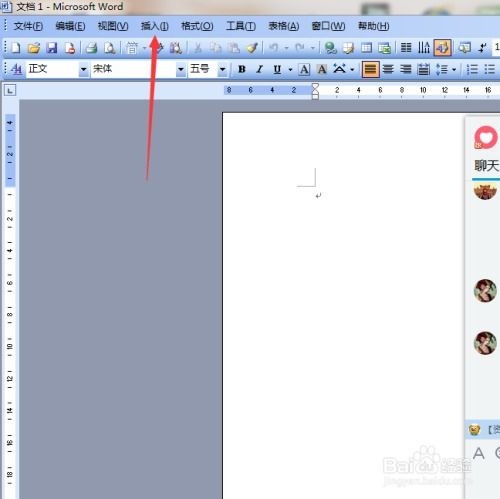Toggle Bold formatting
The width and height of the screenshot is (500, 499).
pos(242,69)
